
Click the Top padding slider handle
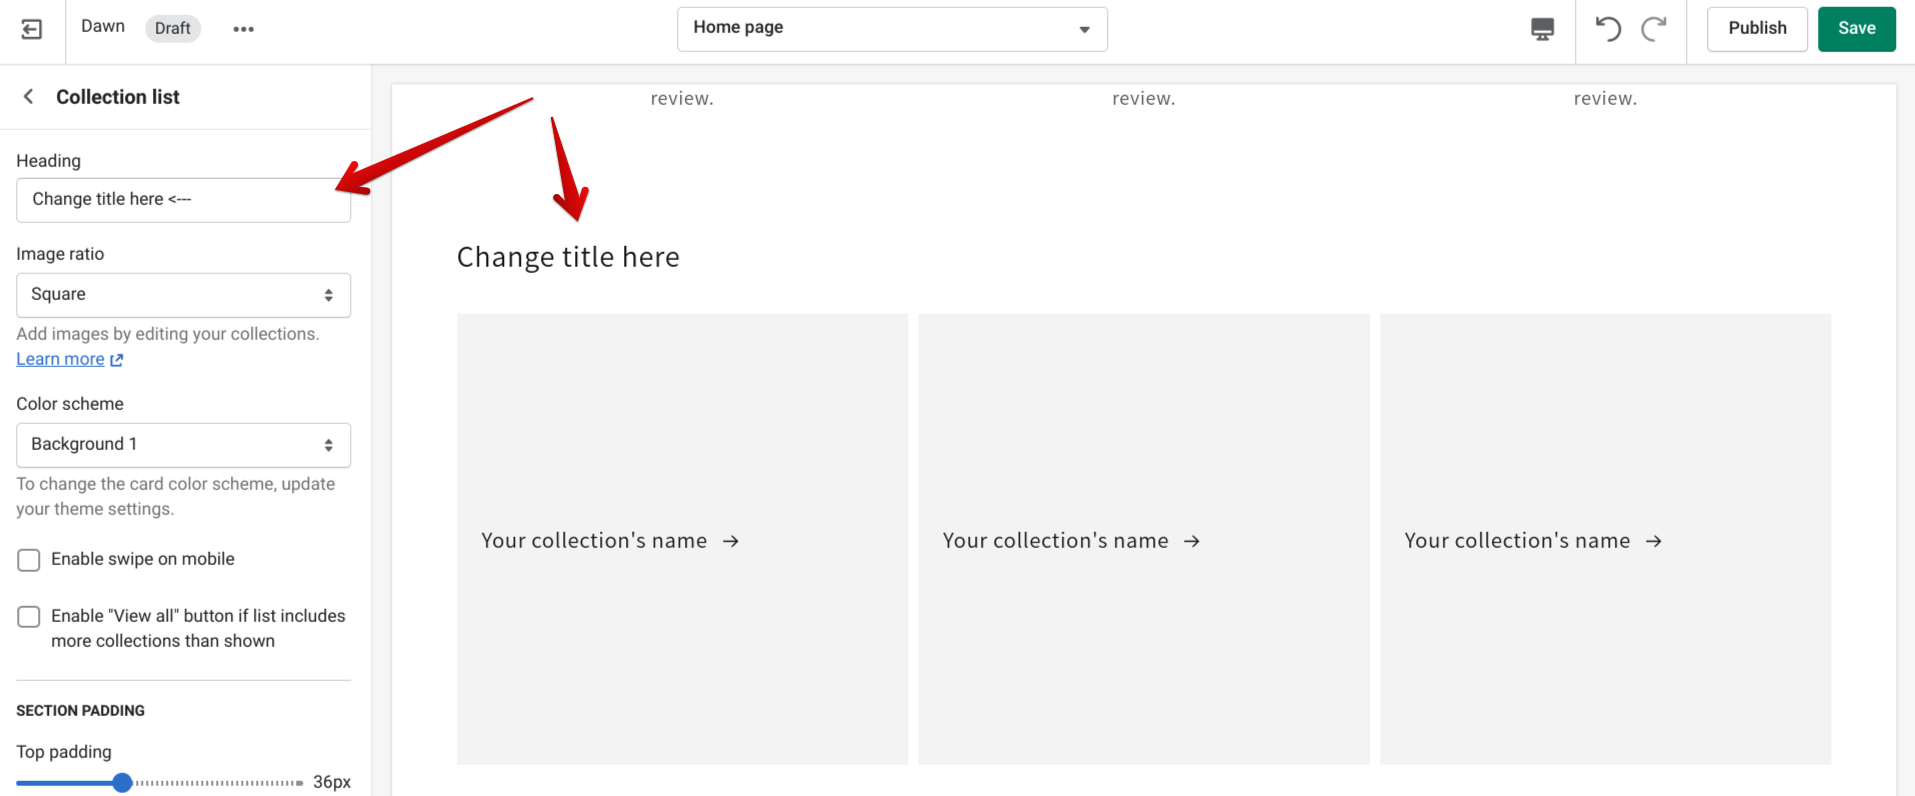pos(122,783)
